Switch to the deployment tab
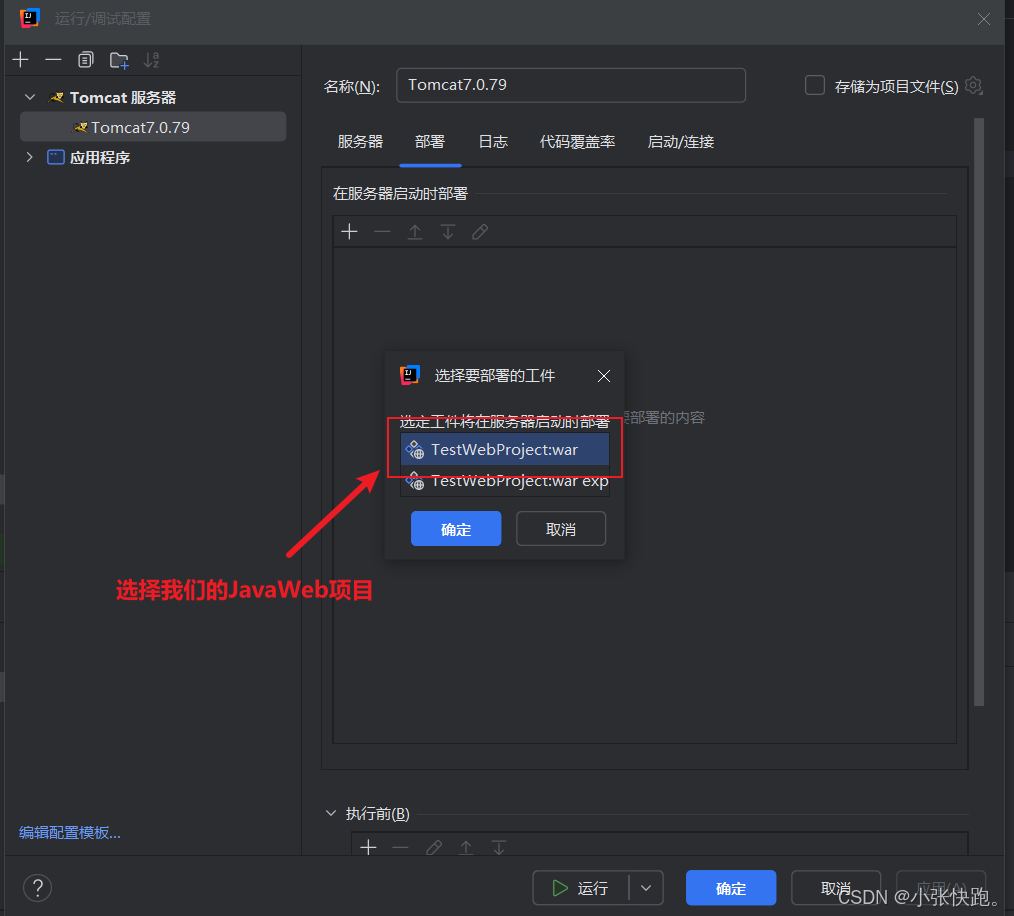1014x916 pixels. pyautogui.click(x=430, y=142)
